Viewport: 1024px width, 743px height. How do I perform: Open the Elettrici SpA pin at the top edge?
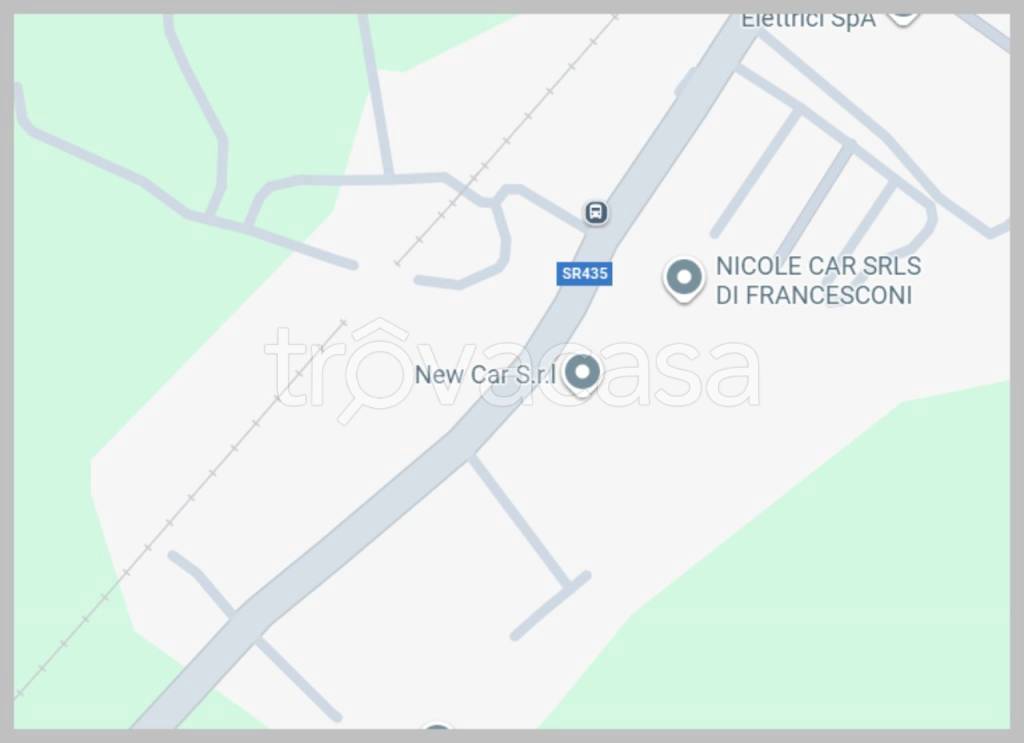(903, 16)
